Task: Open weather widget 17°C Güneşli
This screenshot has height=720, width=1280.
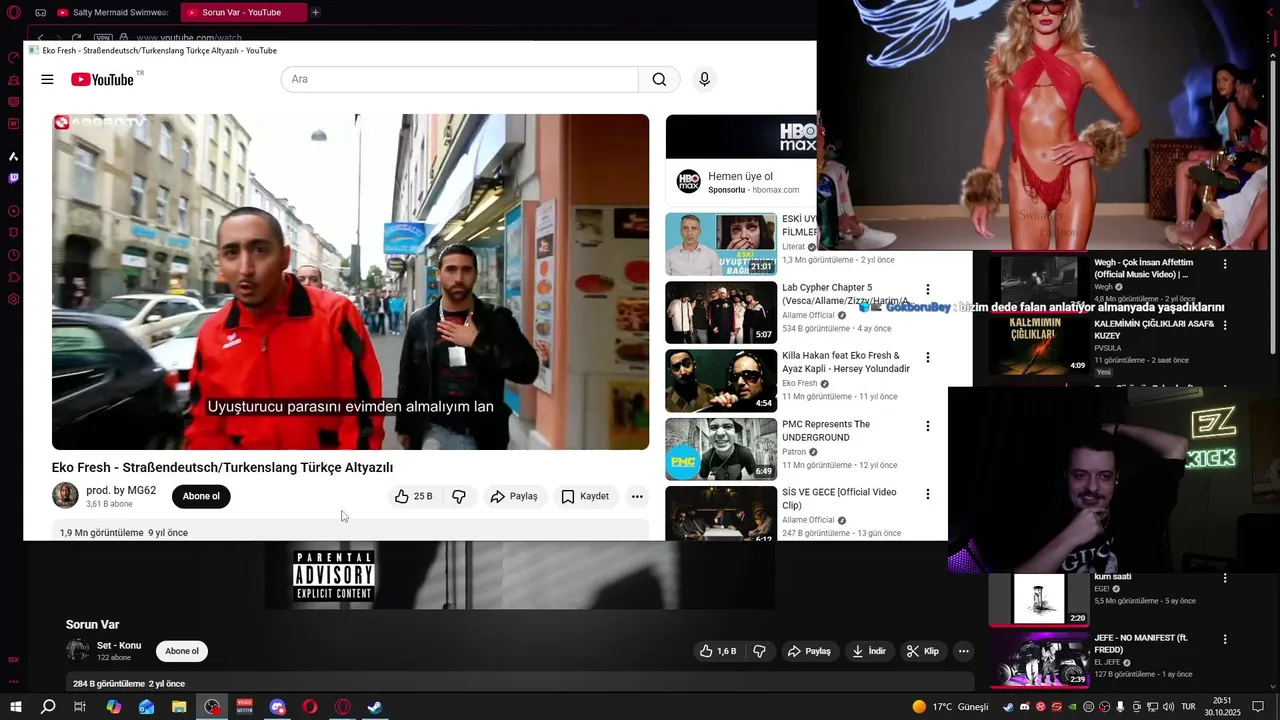Action: (x=950, y=707)
